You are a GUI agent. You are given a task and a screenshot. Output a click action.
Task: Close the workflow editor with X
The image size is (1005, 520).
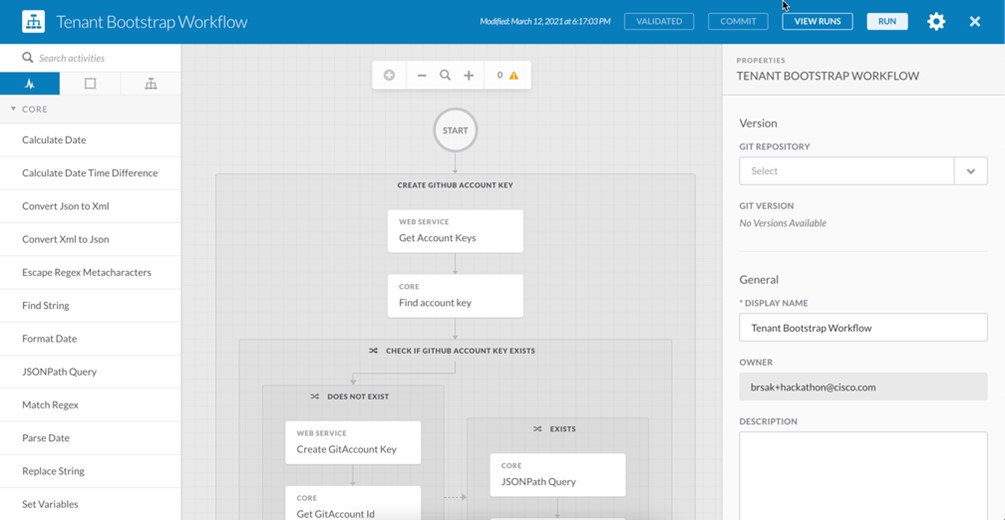tap(975, 21)
